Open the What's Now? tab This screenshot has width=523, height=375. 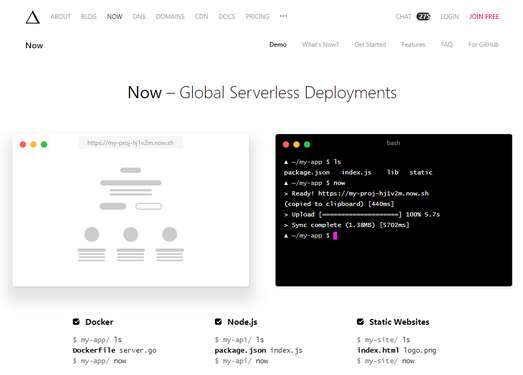(320, 44)
